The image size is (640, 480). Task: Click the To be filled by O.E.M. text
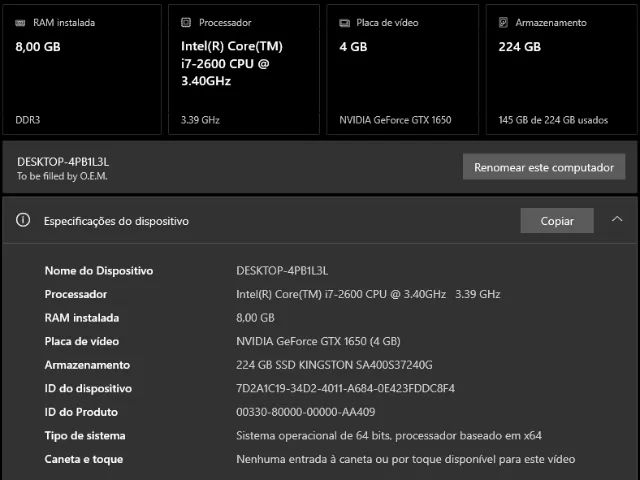coord(62,176)
